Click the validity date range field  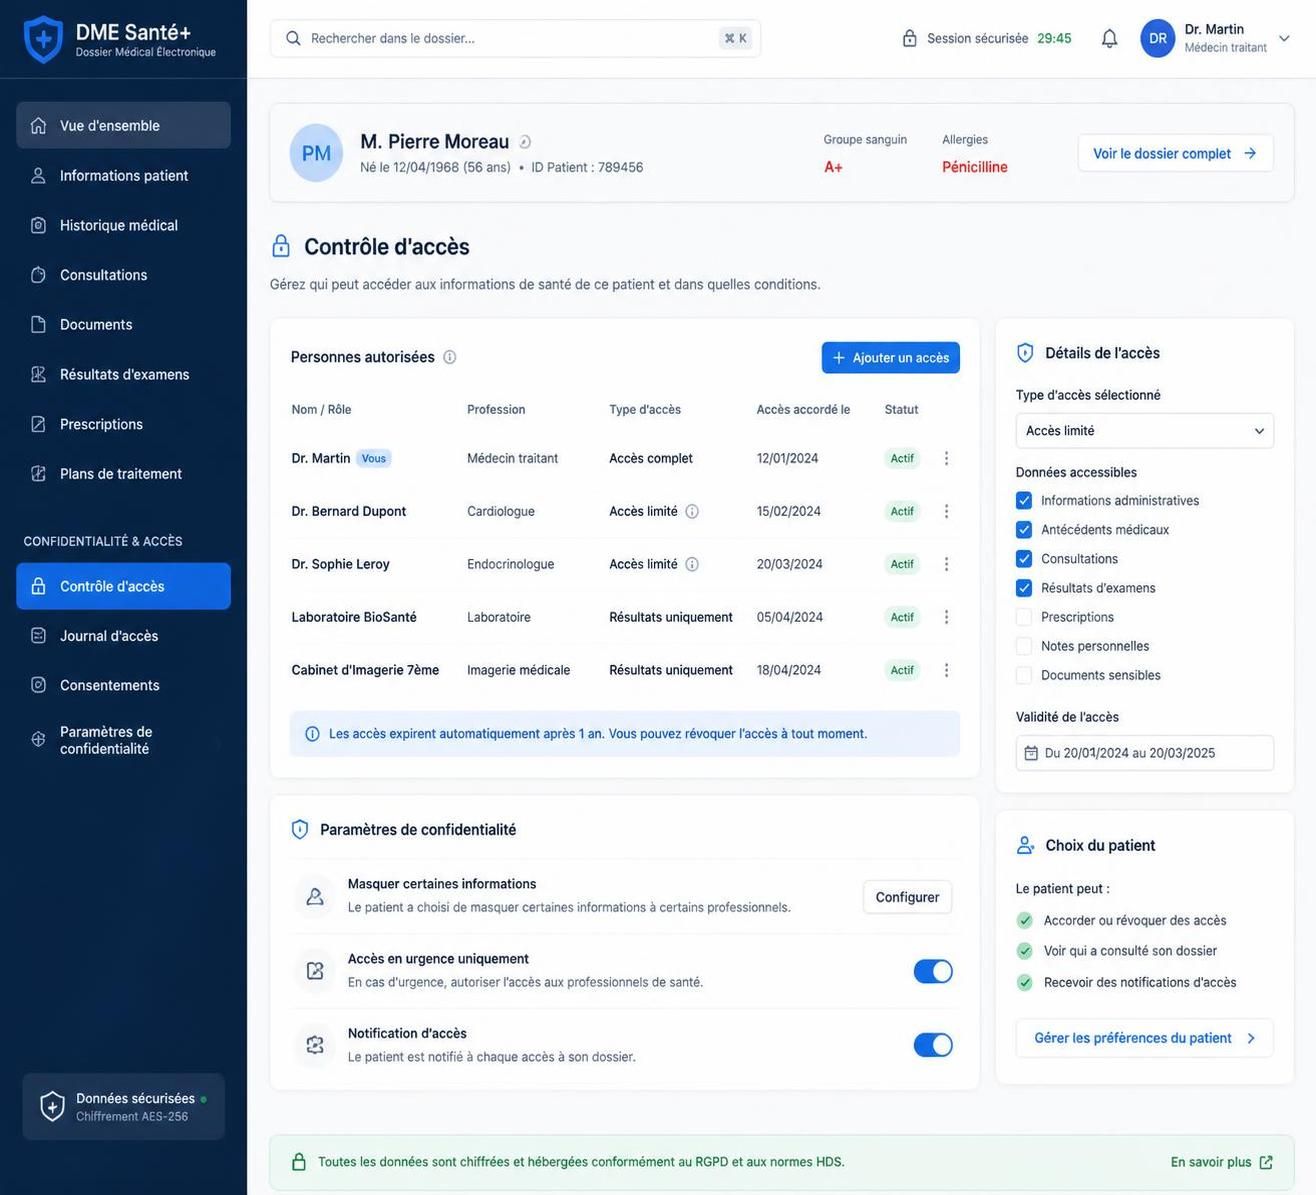click(1145, 753)
